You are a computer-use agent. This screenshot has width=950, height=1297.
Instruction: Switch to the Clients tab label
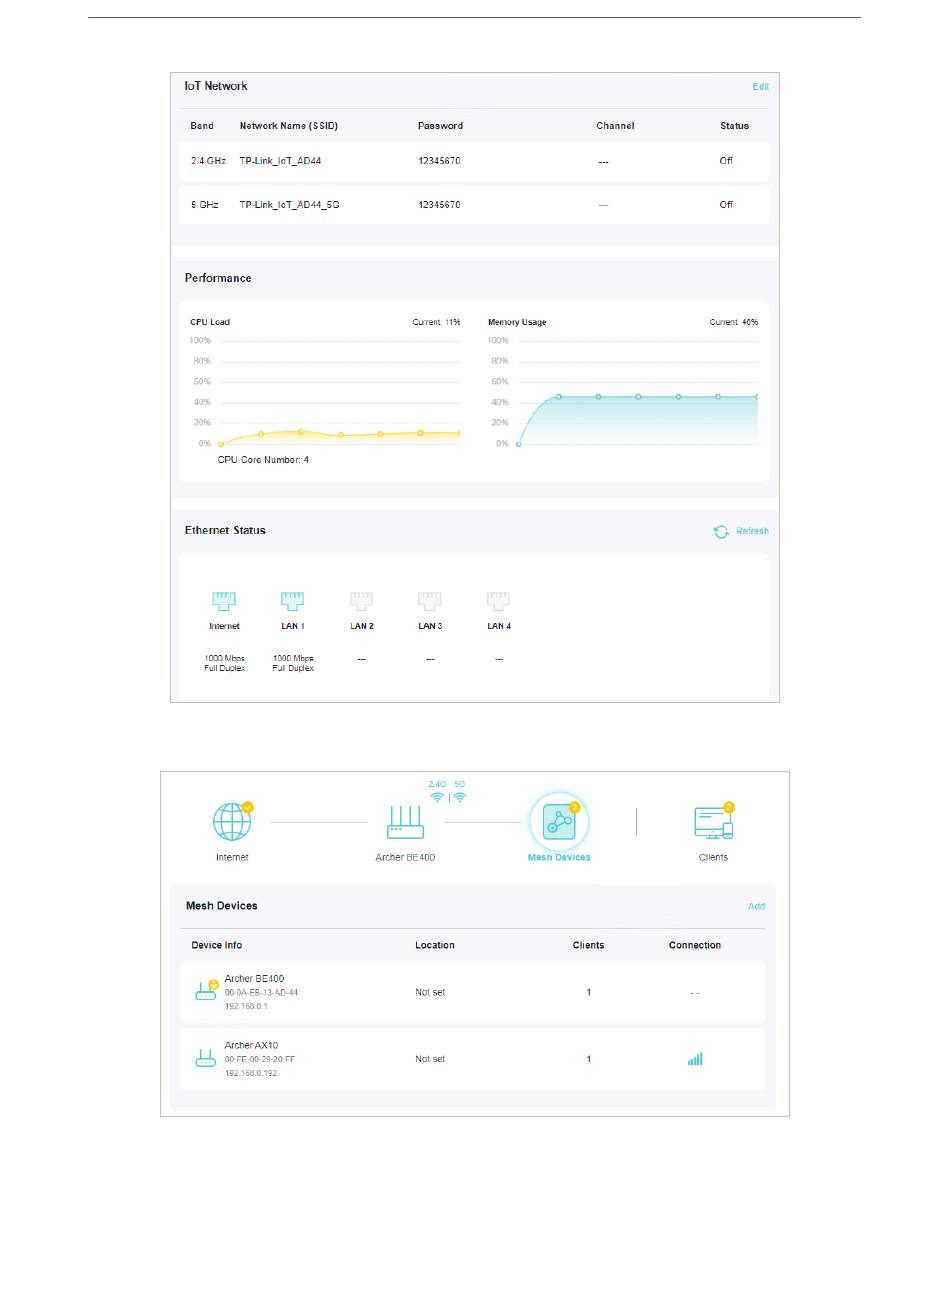click(713, 858)
